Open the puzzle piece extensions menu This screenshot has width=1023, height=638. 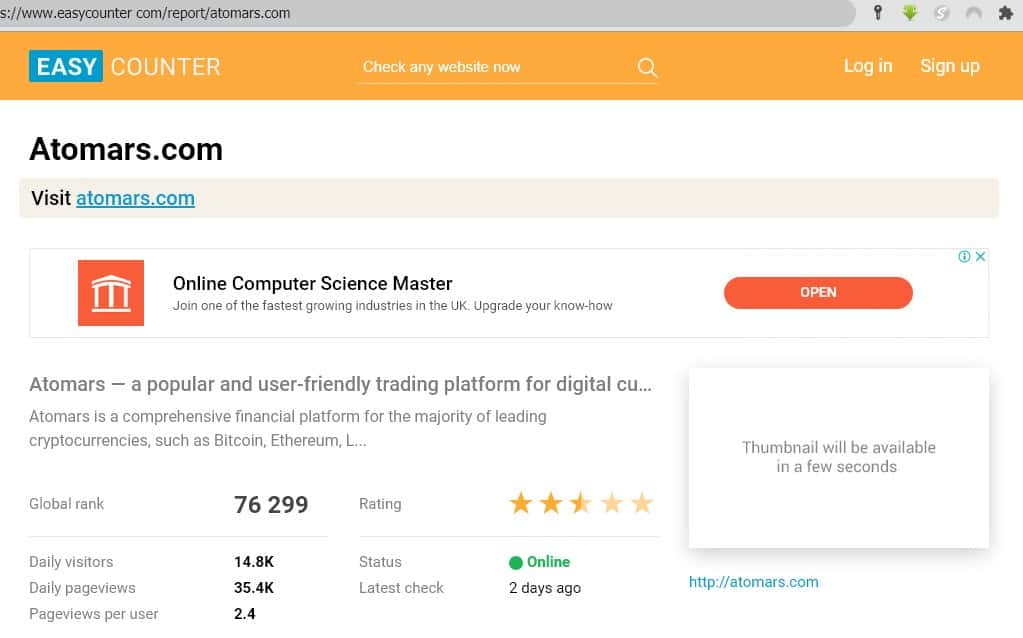point(1005,13)
